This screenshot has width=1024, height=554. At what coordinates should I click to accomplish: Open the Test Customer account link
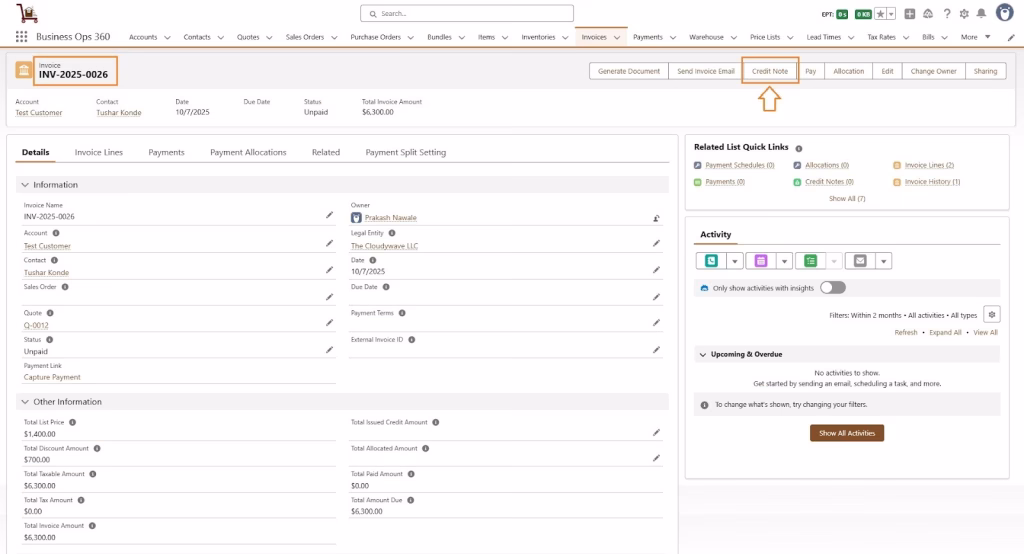click(x=39, y=113)
